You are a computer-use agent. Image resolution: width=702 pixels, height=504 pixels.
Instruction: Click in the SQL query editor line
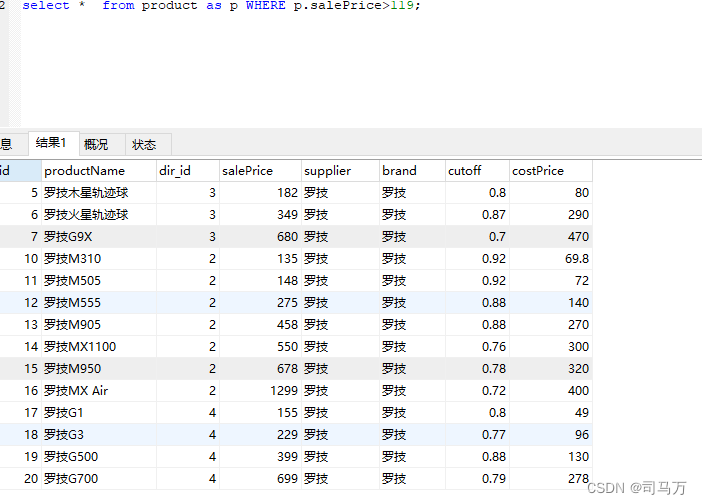pos(222,6)
